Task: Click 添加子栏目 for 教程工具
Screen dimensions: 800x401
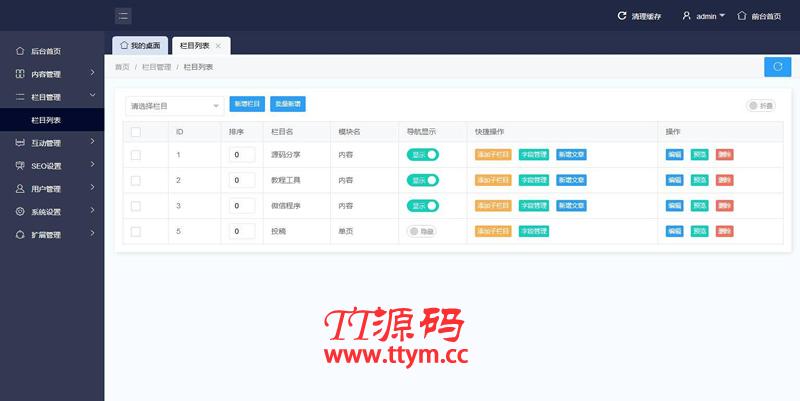Action: pos(493,180)
